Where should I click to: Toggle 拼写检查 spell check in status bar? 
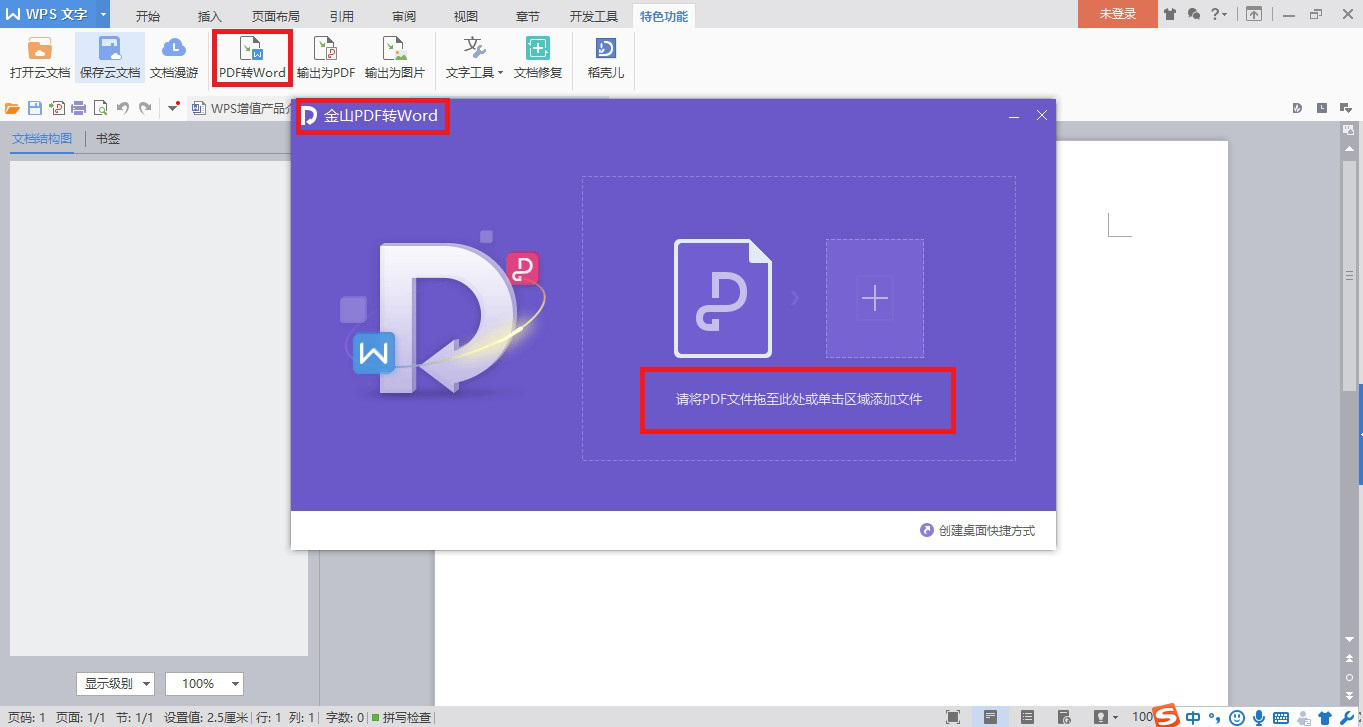(x=402, y=717)
